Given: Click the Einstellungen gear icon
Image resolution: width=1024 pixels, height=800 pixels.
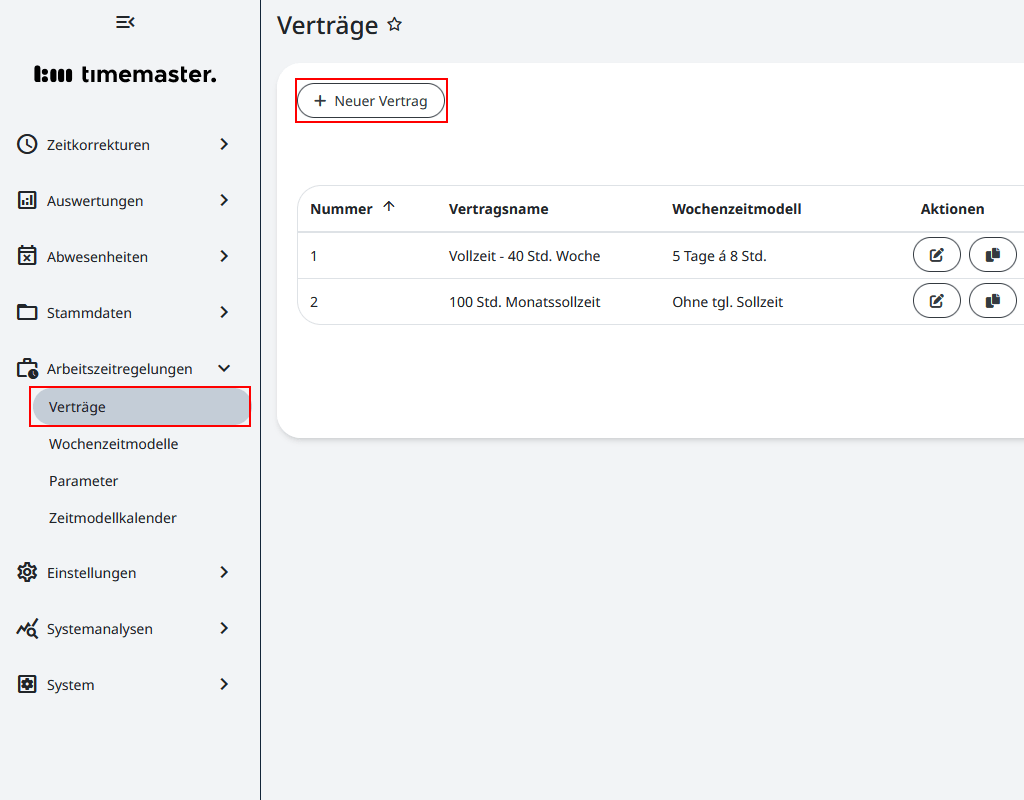Looking at the screenshot, I should (x=27, y=572).
